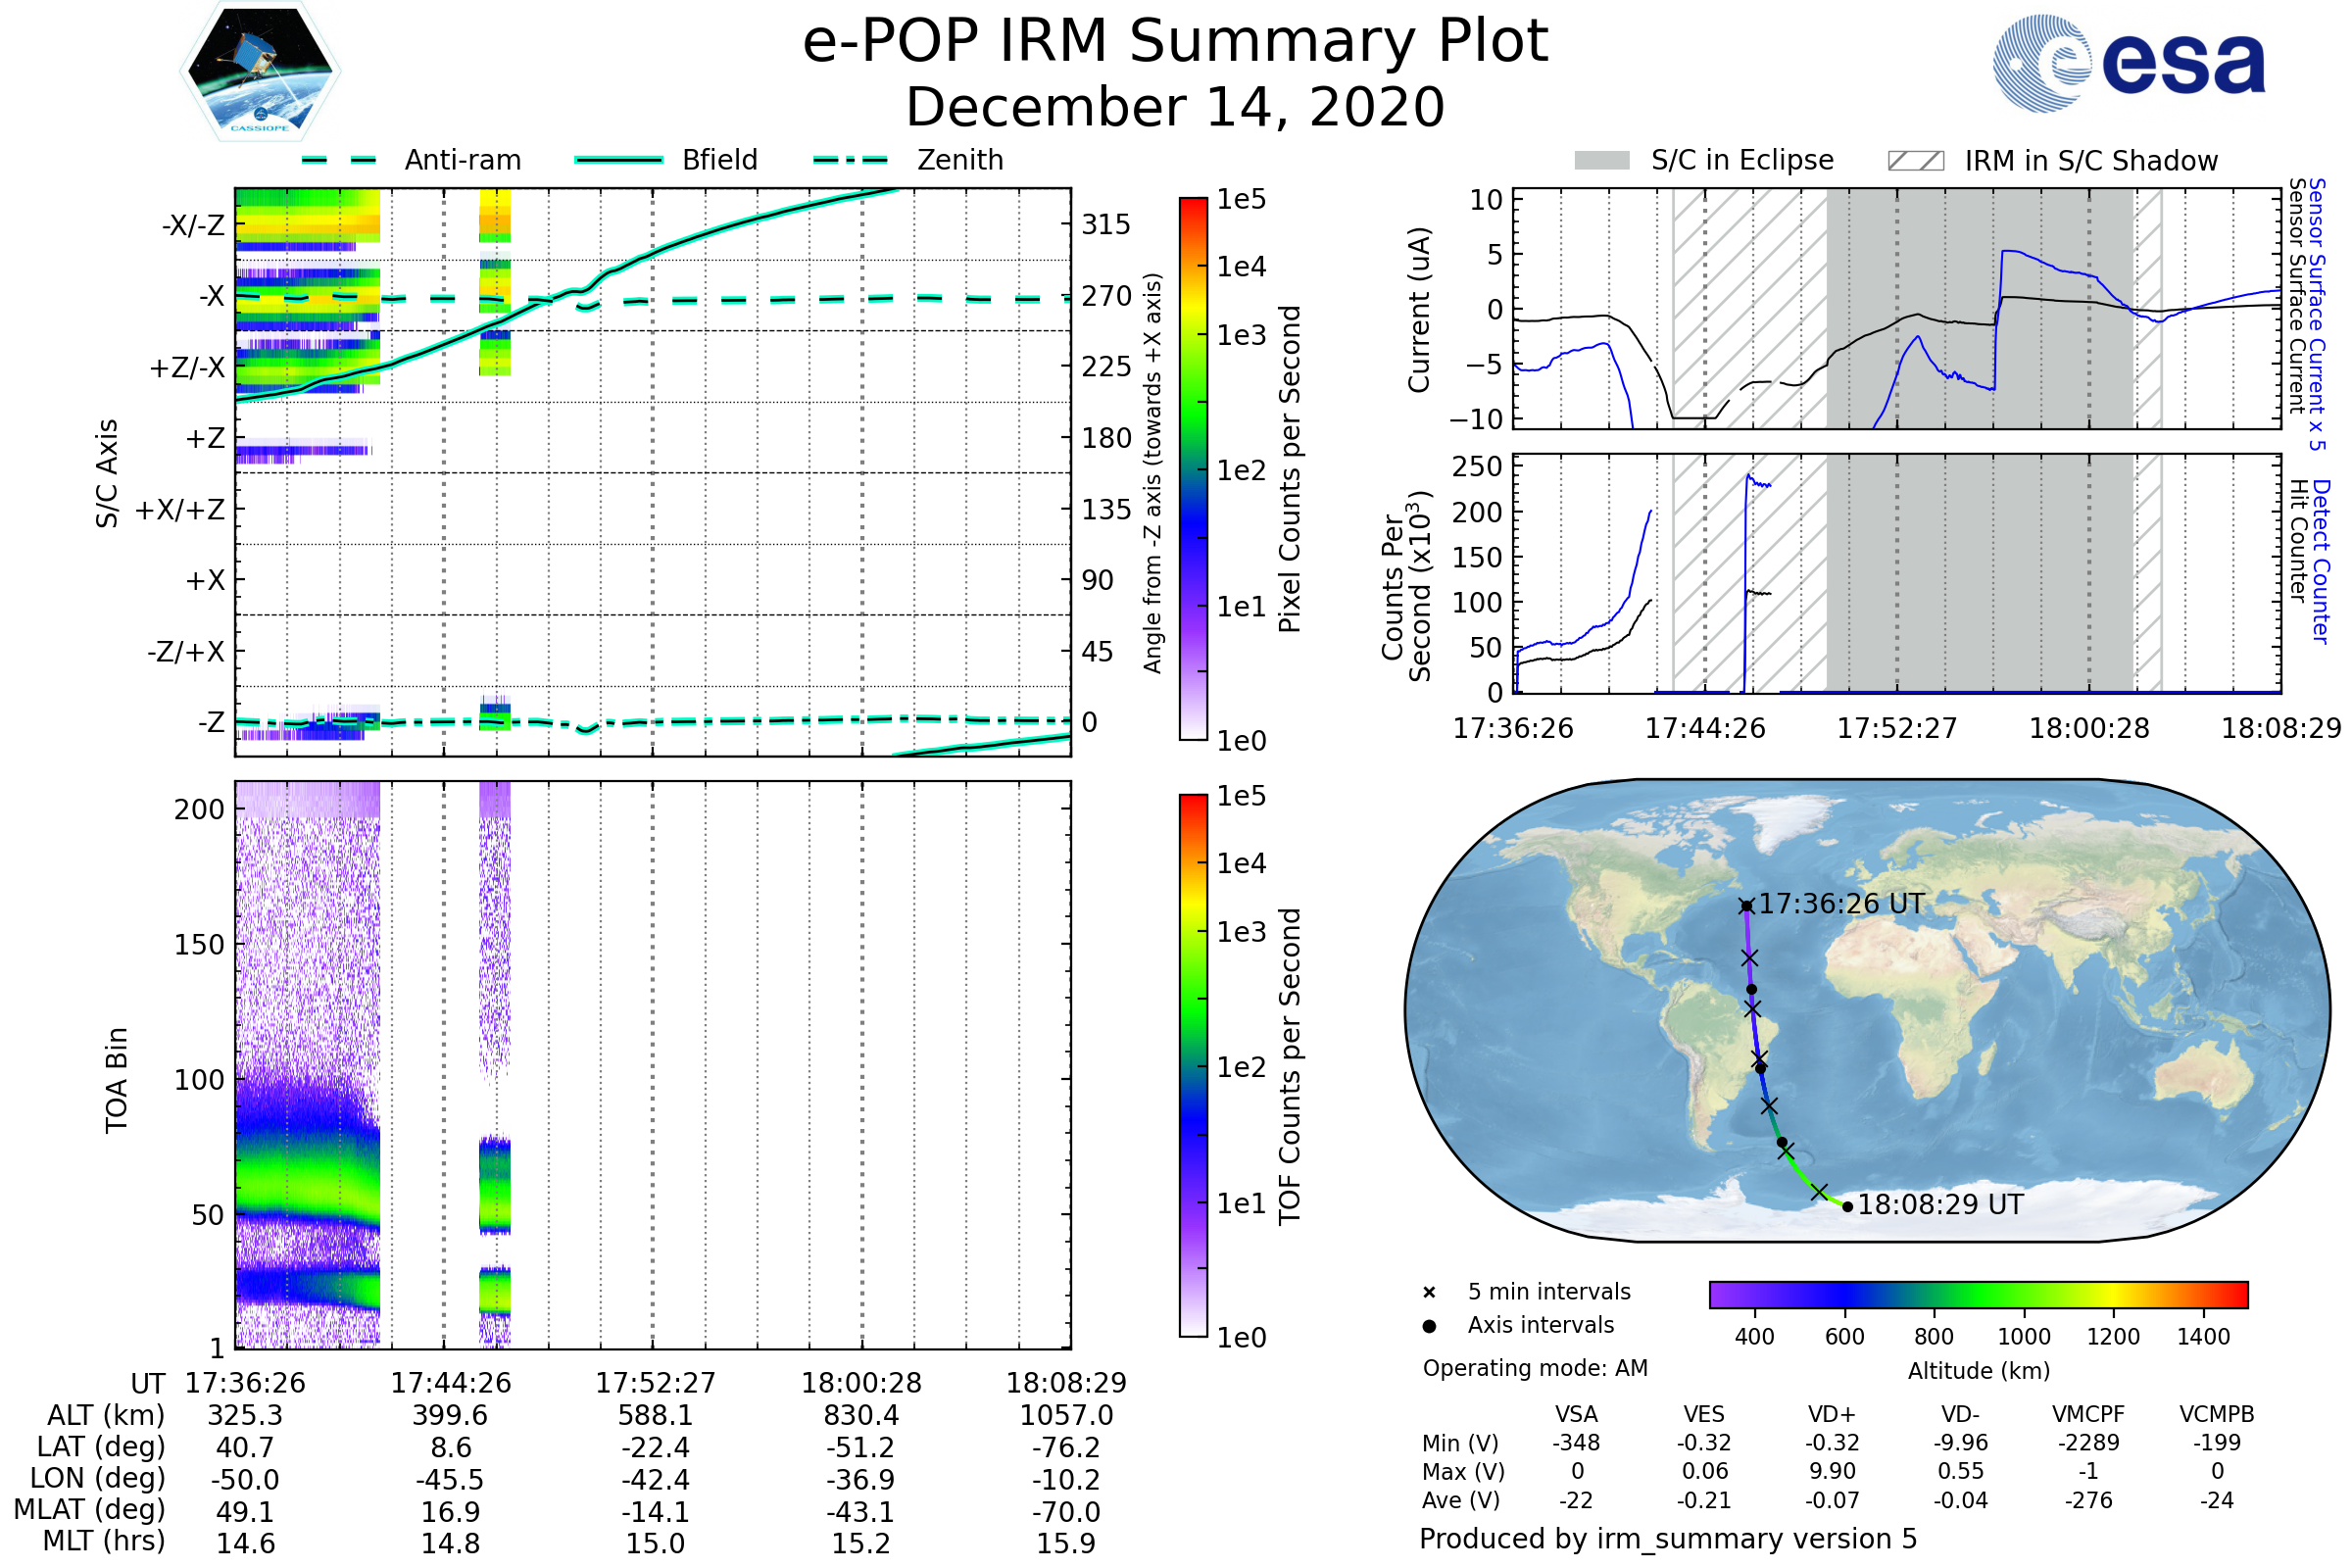Viewport: 2352px width, 1568px height.
Task: Click the e-POP IRM Summary Plot title
Action: coord(1175,42)
